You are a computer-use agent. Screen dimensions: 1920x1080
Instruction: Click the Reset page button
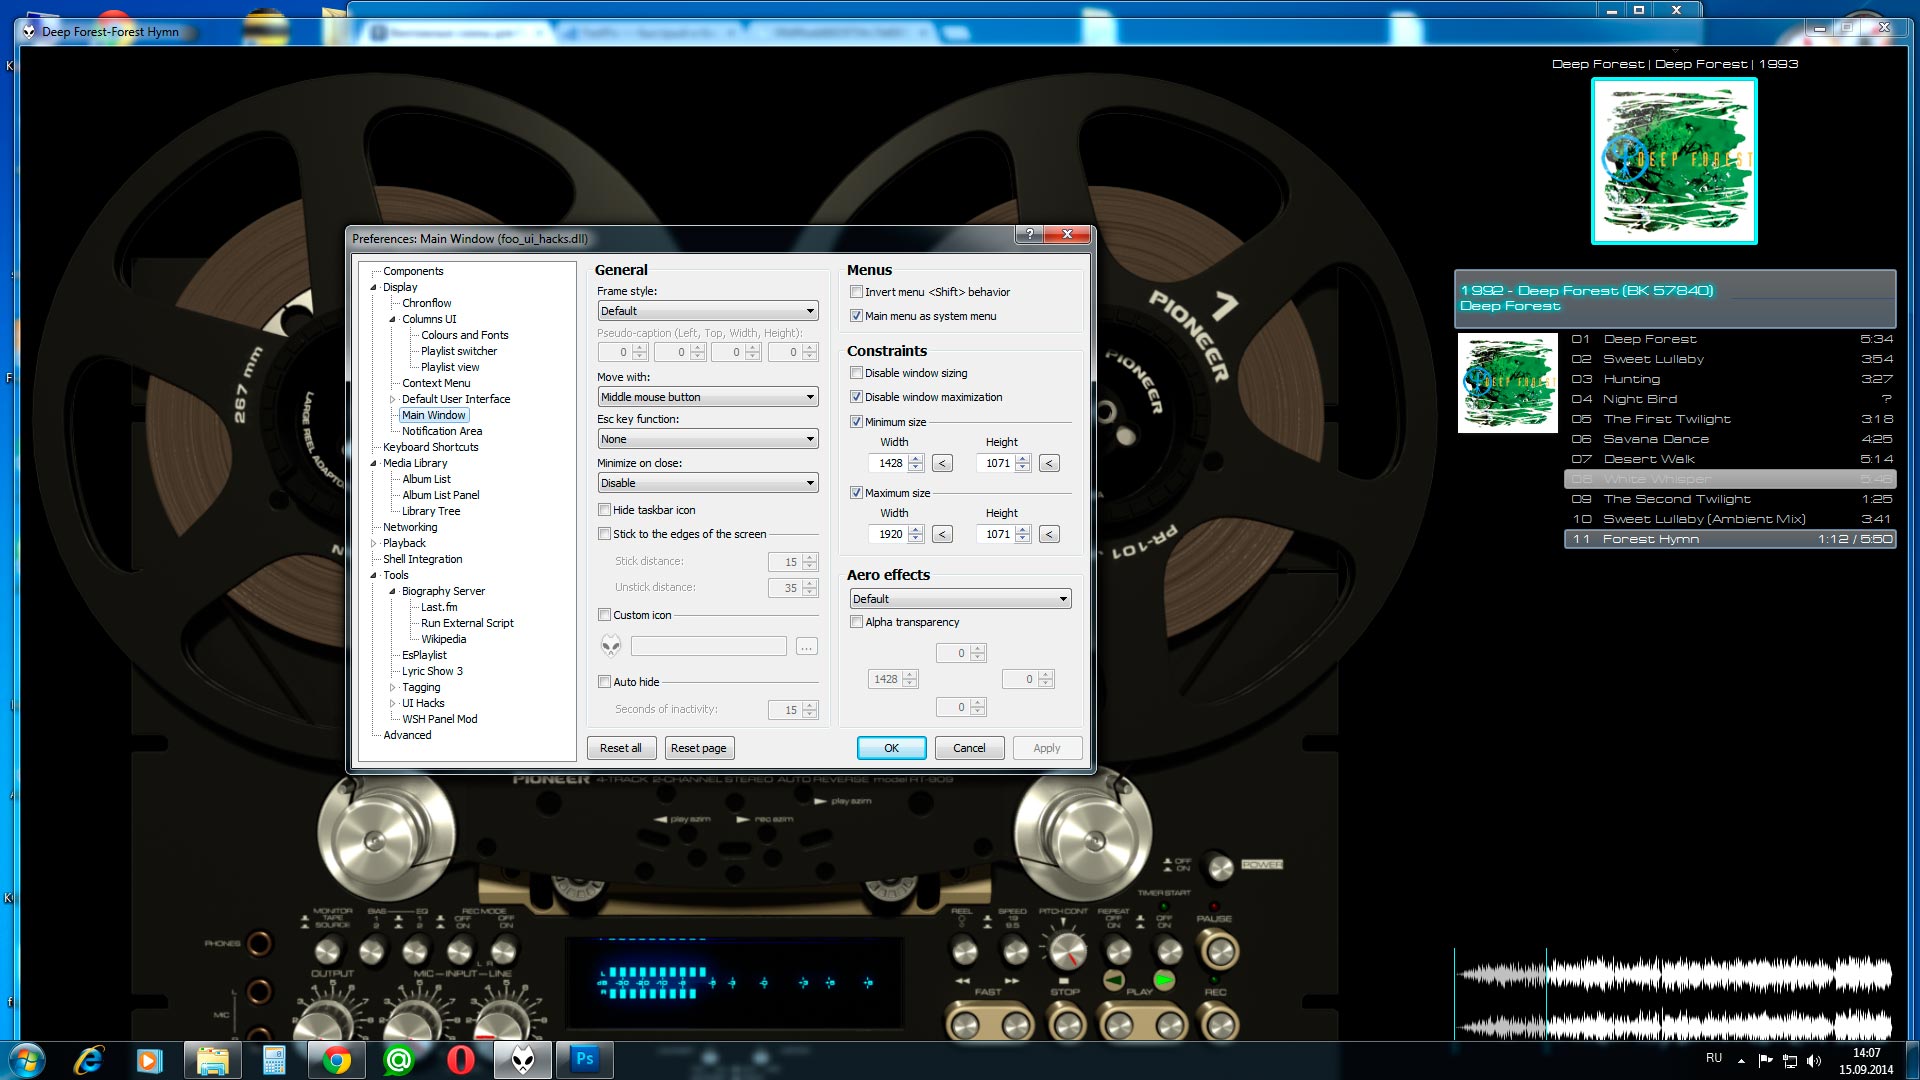tap(698, 748)
